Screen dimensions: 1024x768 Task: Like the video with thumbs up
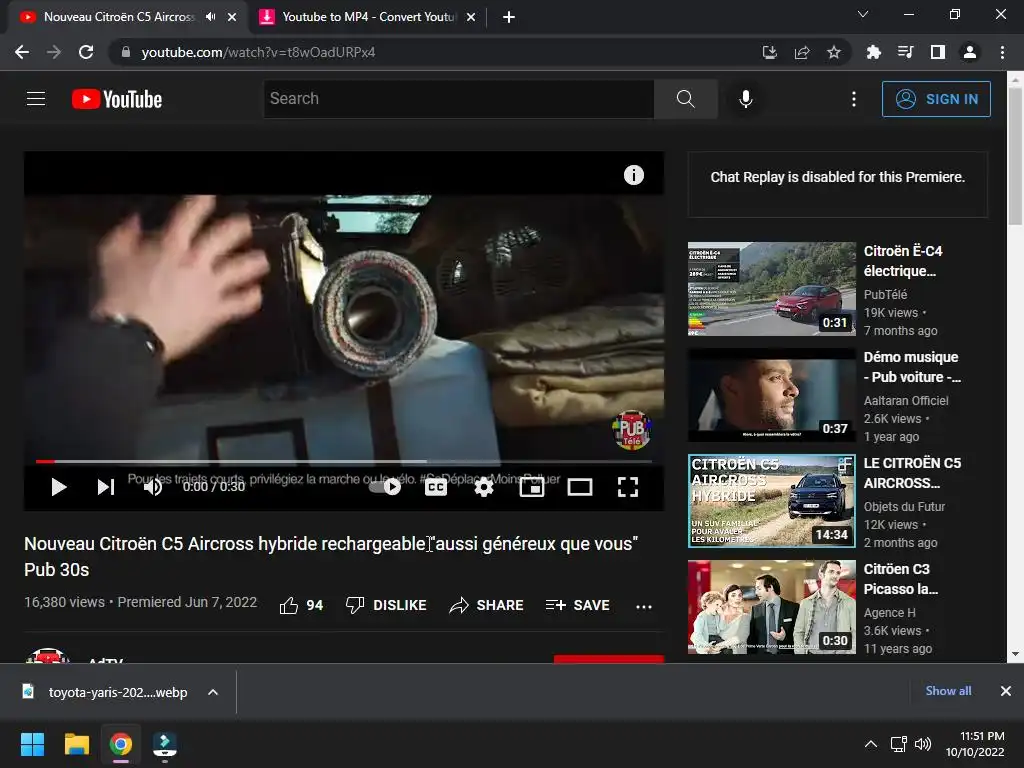301,605
